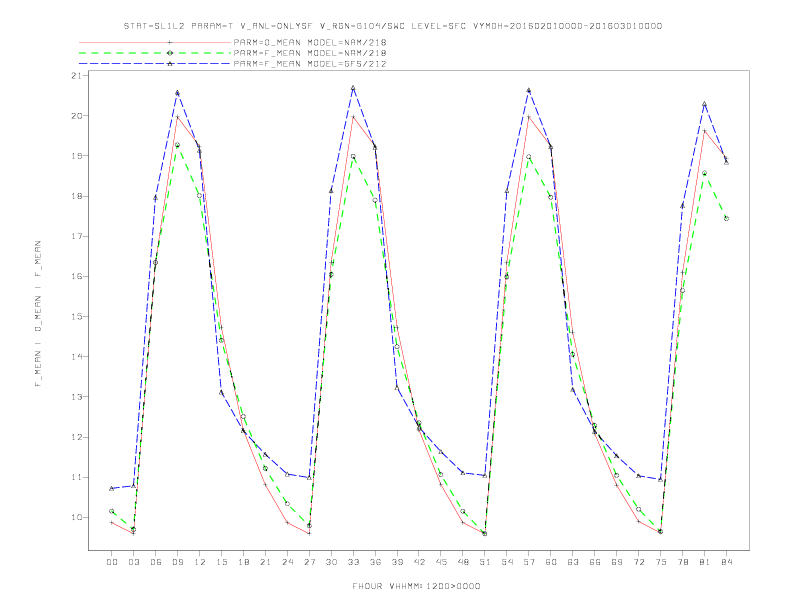This screenshot has height=612, width=792.
Task: Click y-axis tick label 16
Action: click(x=76, y=276)
